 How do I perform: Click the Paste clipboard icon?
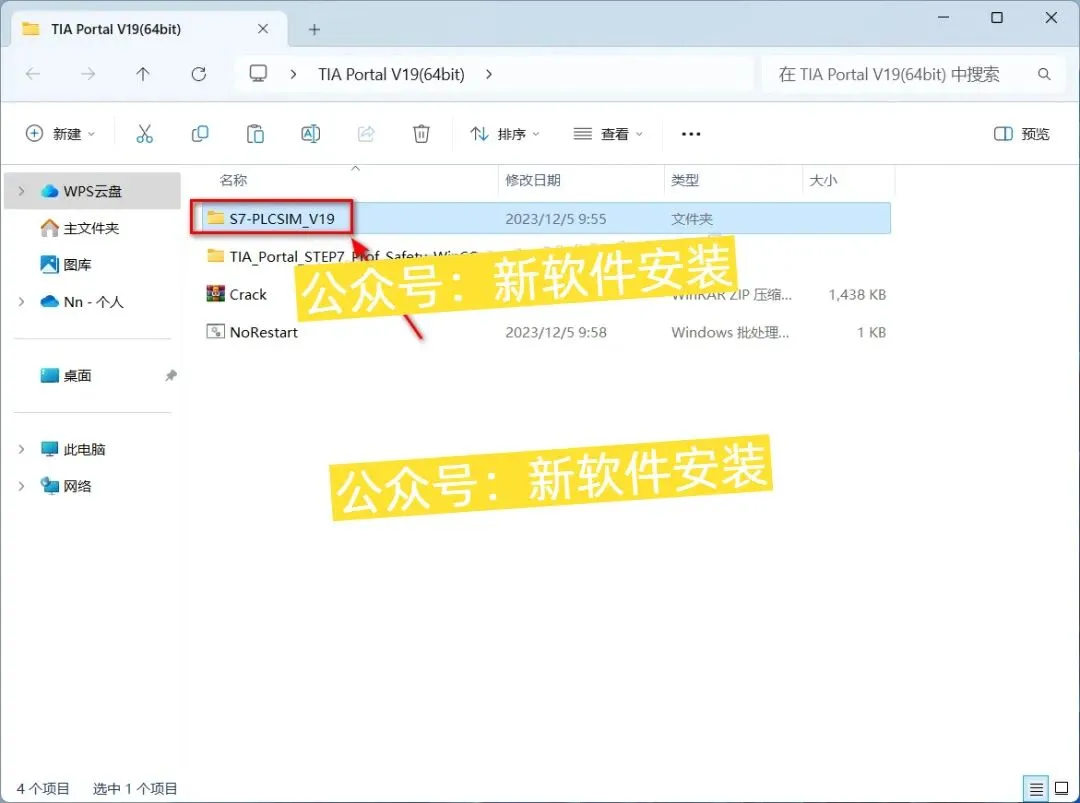(255, 134)
